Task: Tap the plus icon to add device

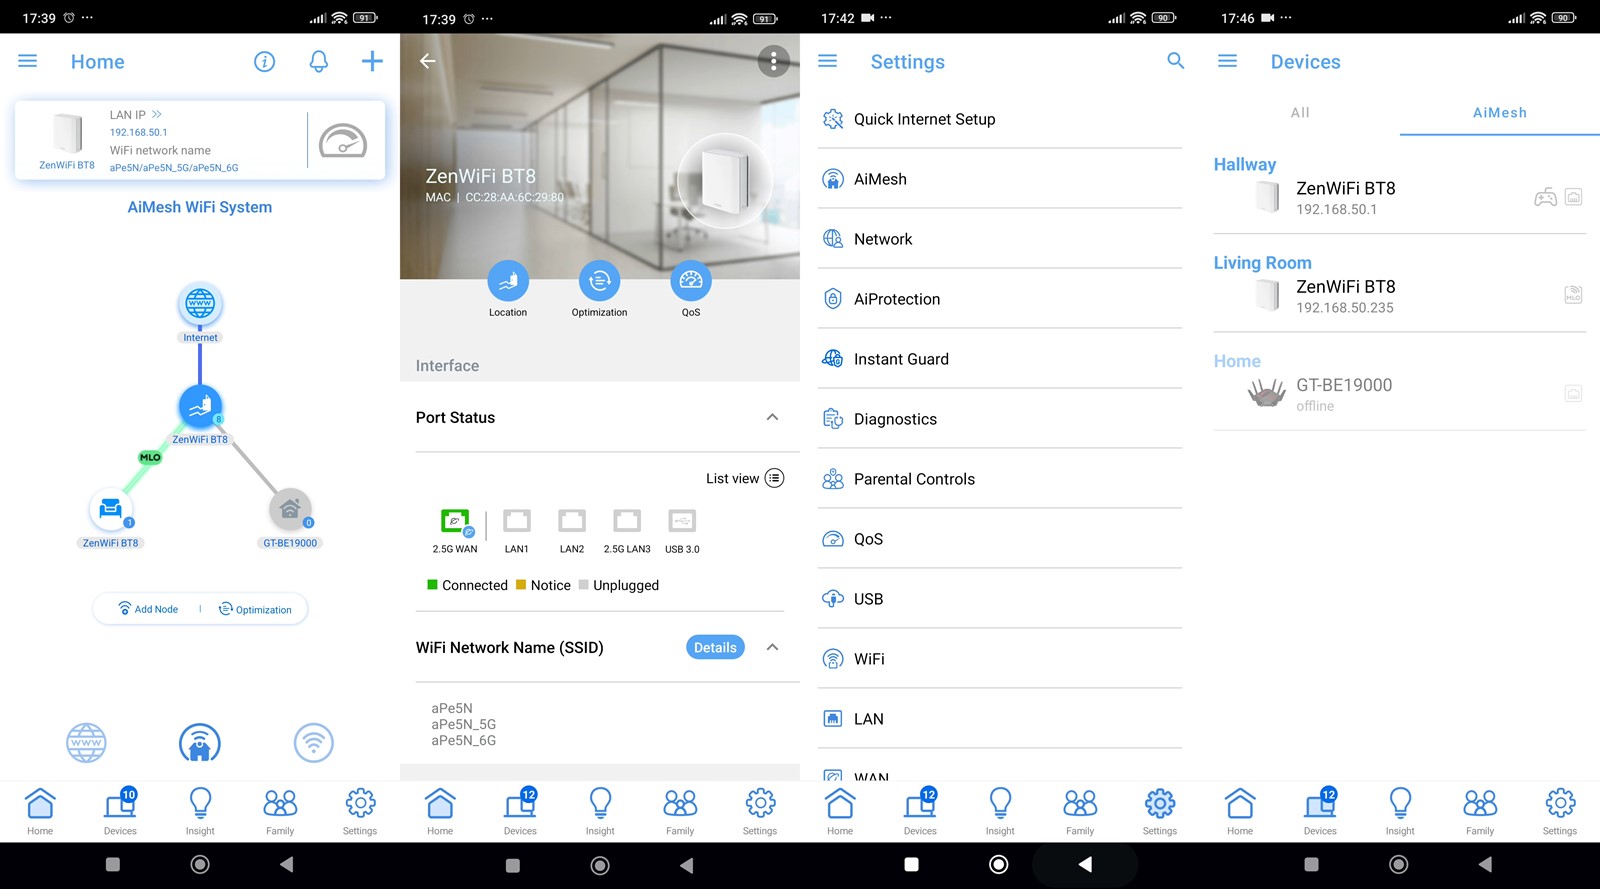Action: click(372, 62)
